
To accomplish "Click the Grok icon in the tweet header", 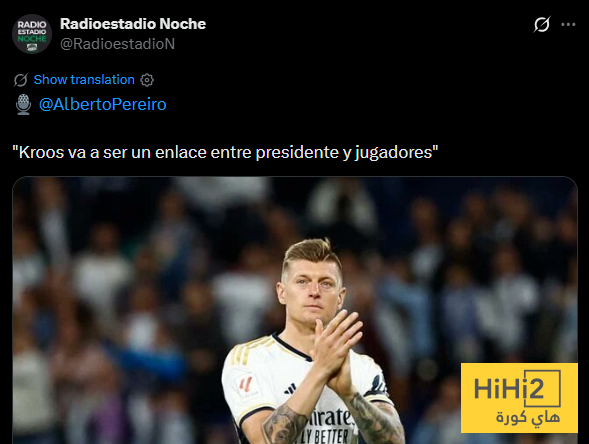I will pos(542,24).
